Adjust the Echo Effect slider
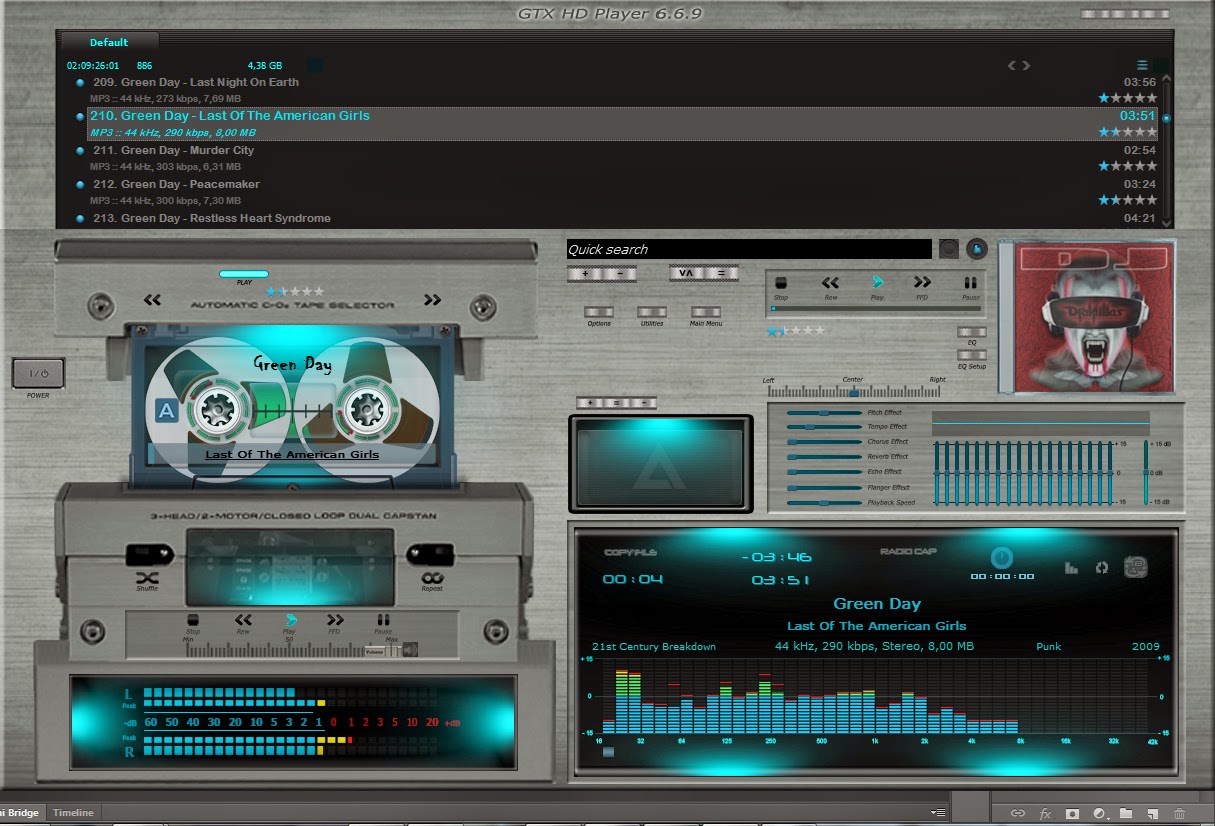1215x826 pixels. tap(825, 472)
